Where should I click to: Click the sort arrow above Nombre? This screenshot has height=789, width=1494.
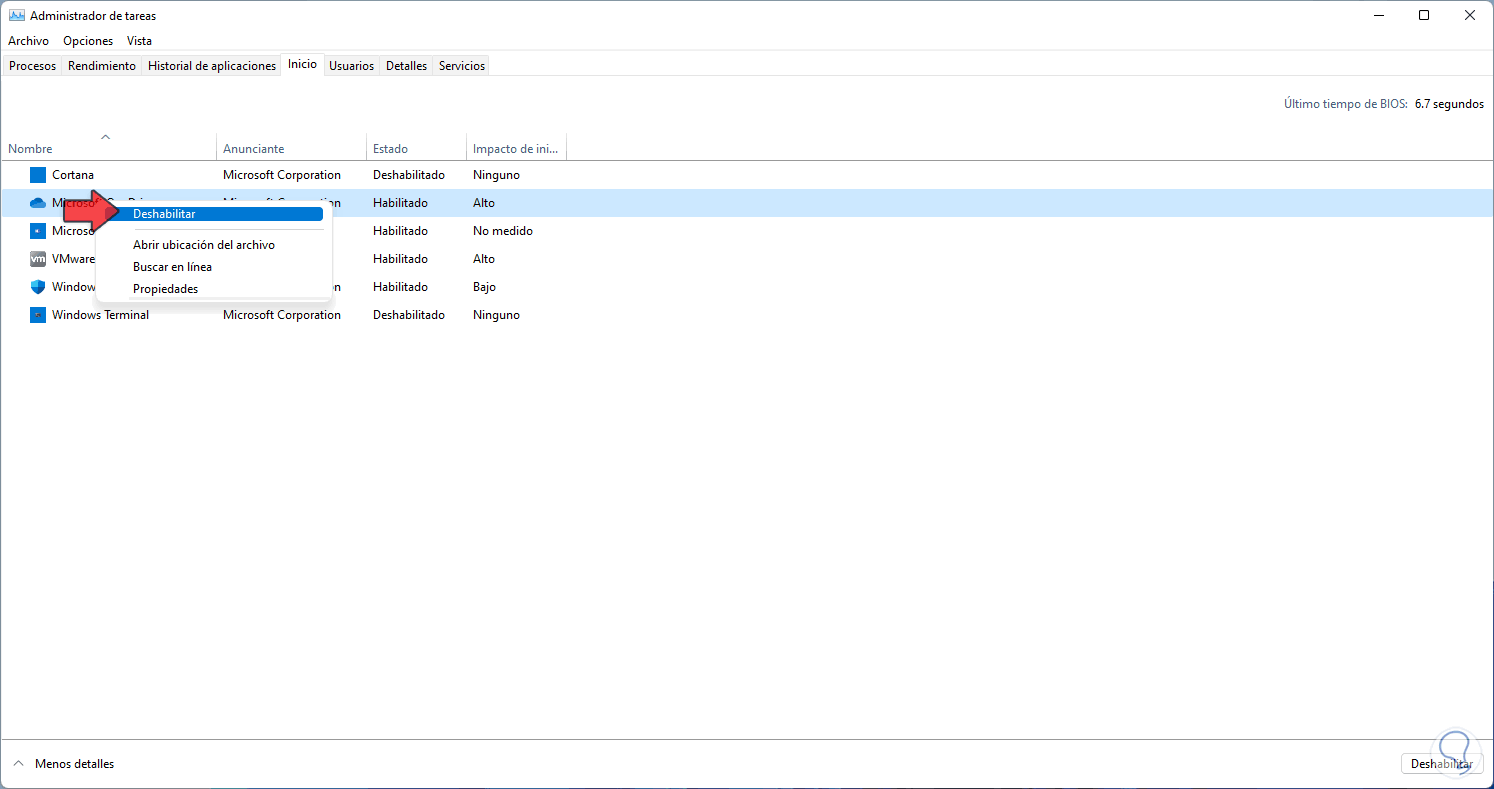point(105,136)
